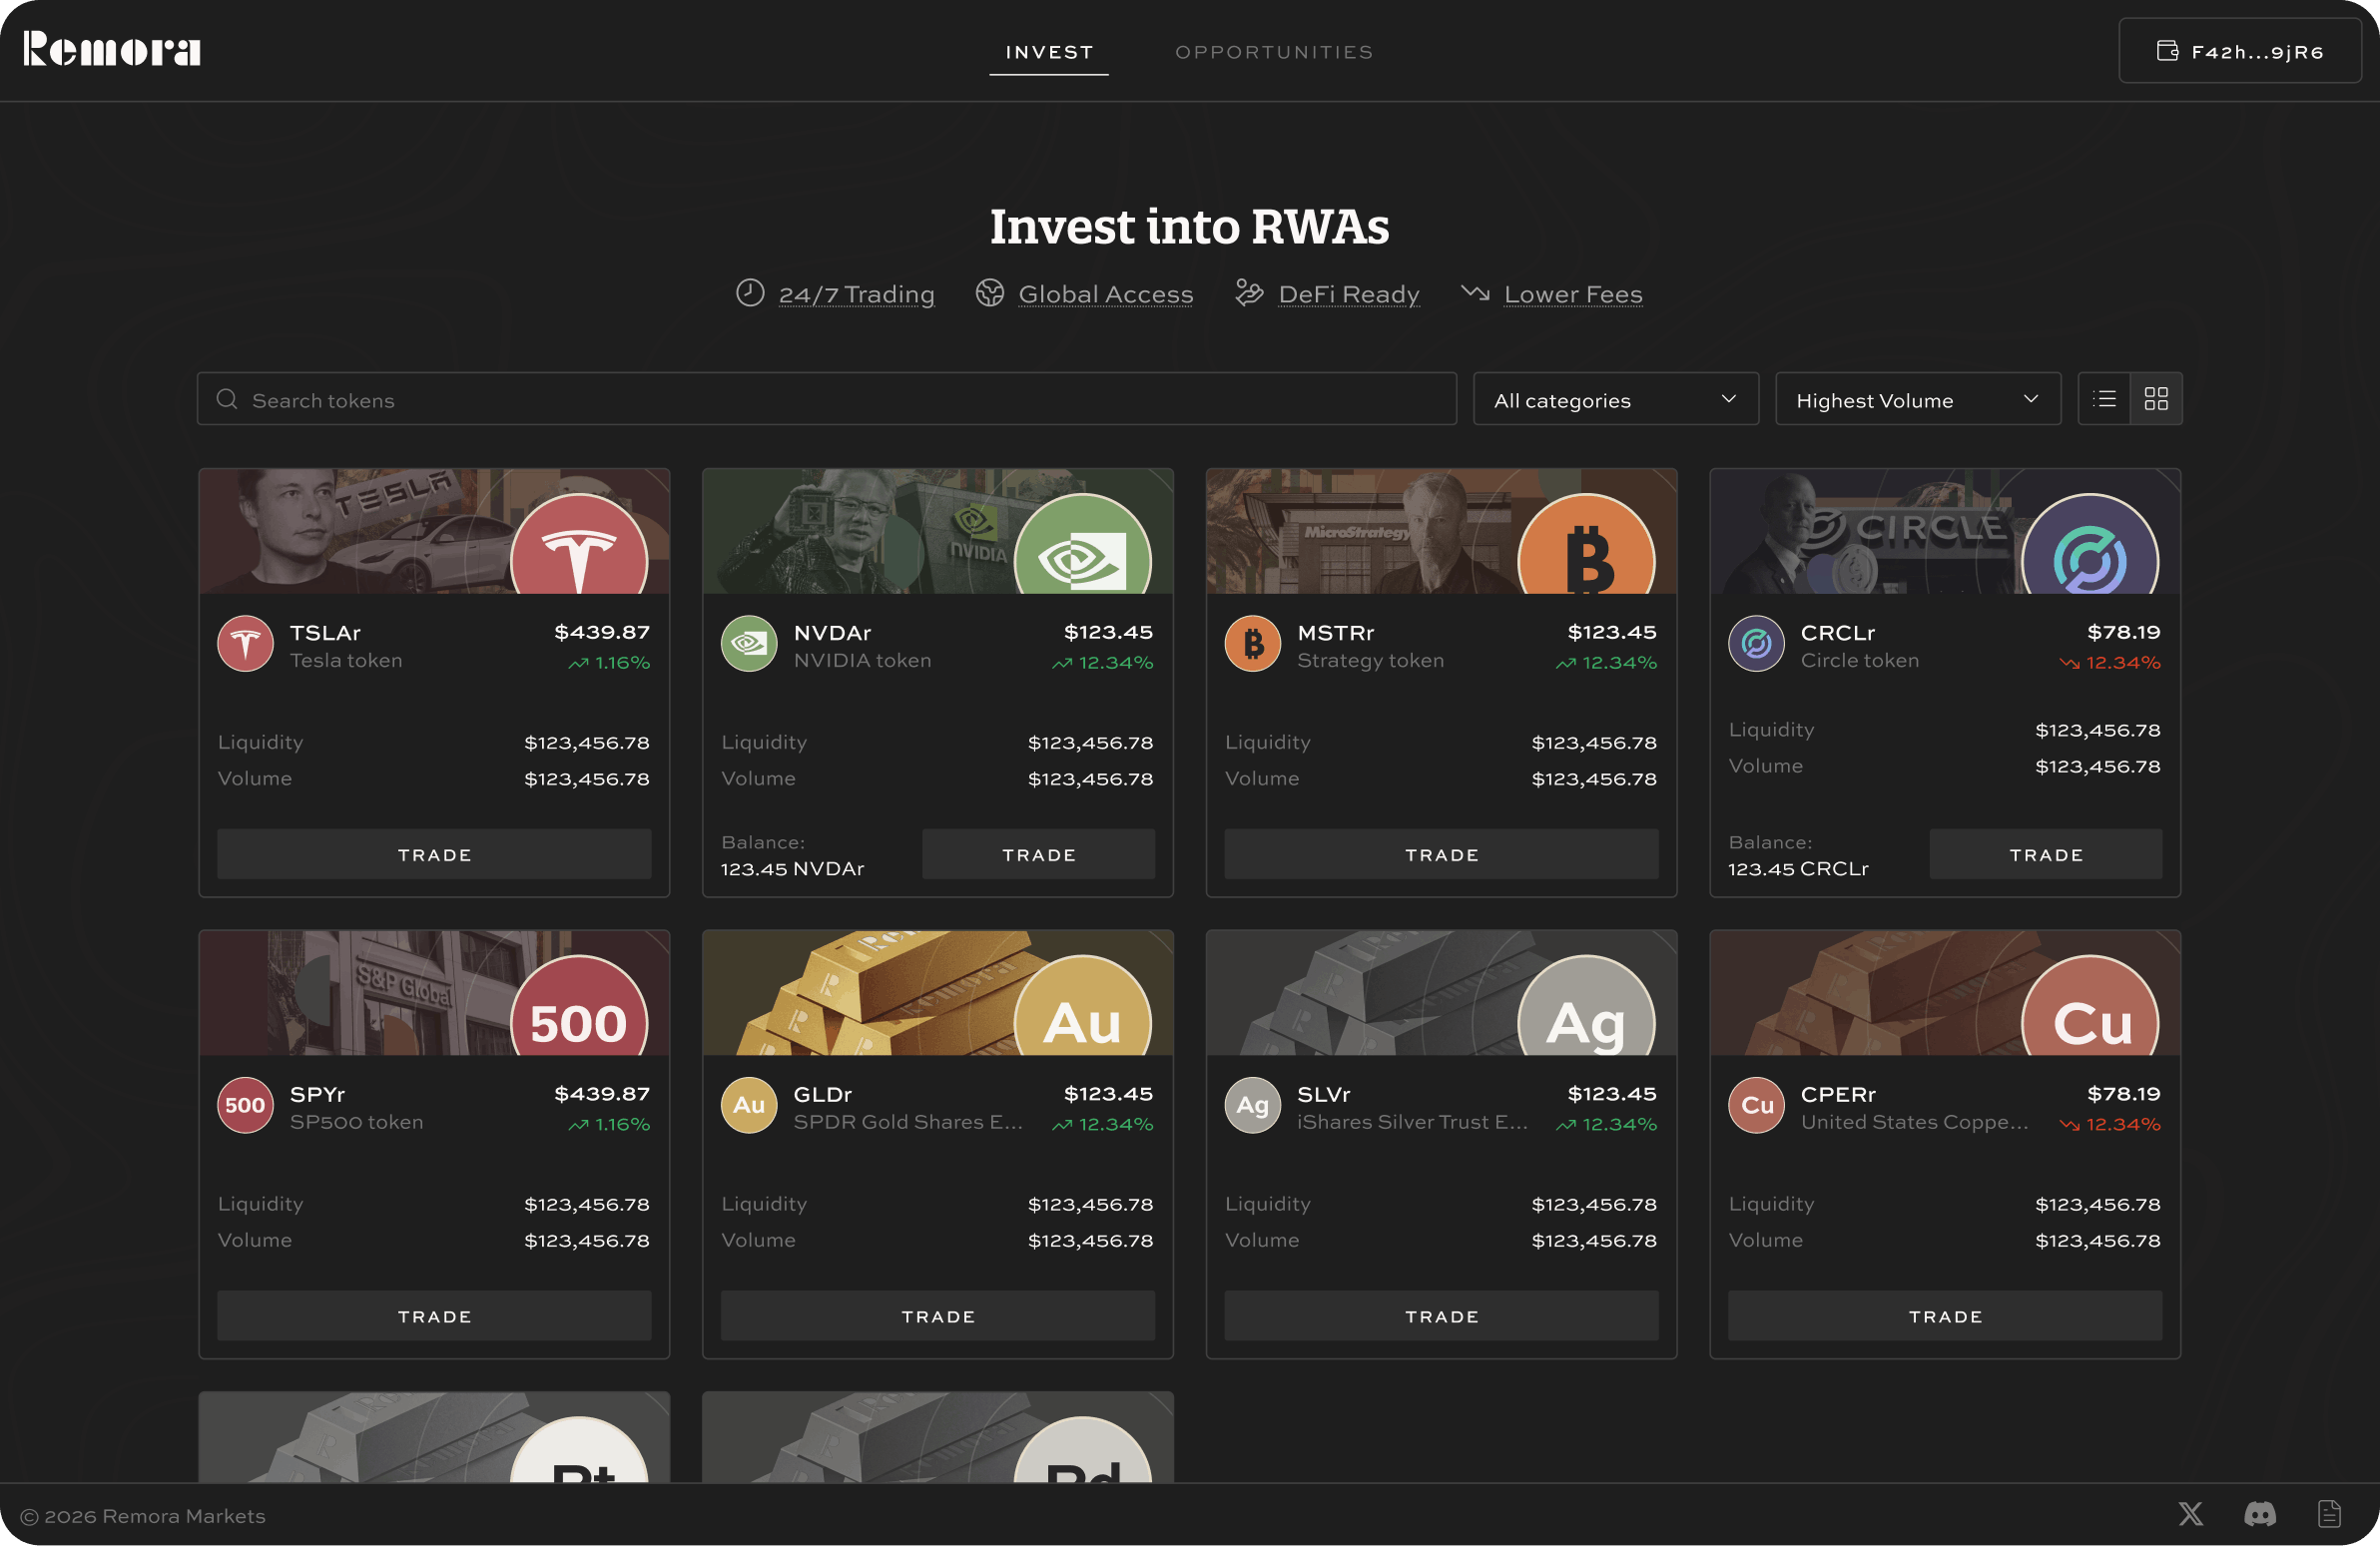Click the small Au icon beside GLDr

click(x=749, y=1105)
